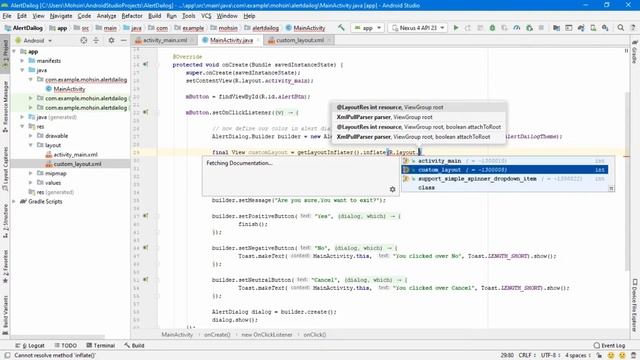
Task: Click UTF-8 encoding in status bar
Action: 549,356
